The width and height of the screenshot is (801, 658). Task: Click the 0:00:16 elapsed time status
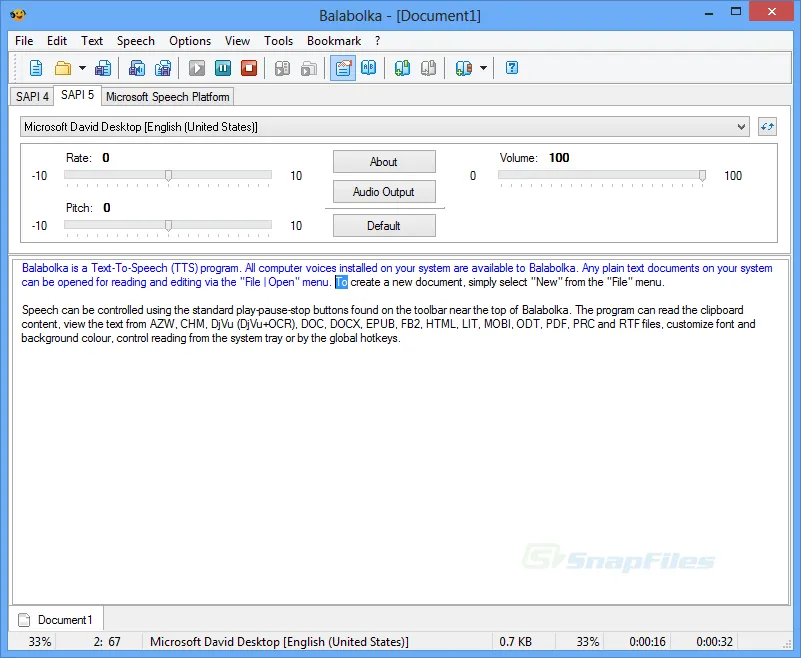[647, 642]
